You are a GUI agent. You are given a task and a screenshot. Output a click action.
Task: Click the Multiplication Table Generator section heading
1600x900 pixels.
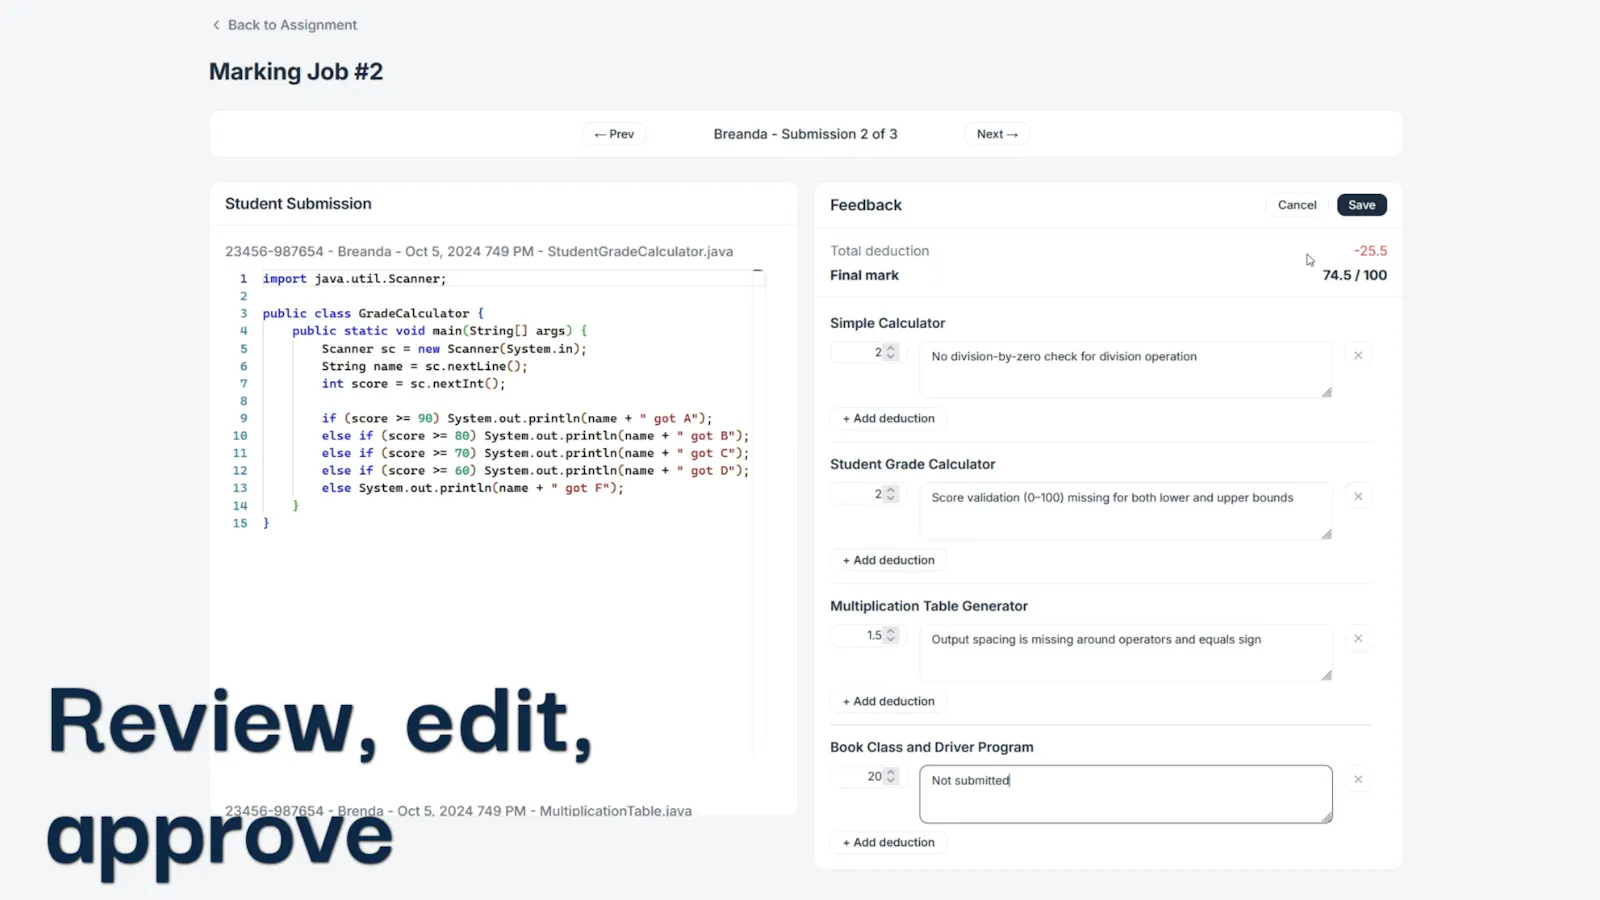tap(929, 606)
